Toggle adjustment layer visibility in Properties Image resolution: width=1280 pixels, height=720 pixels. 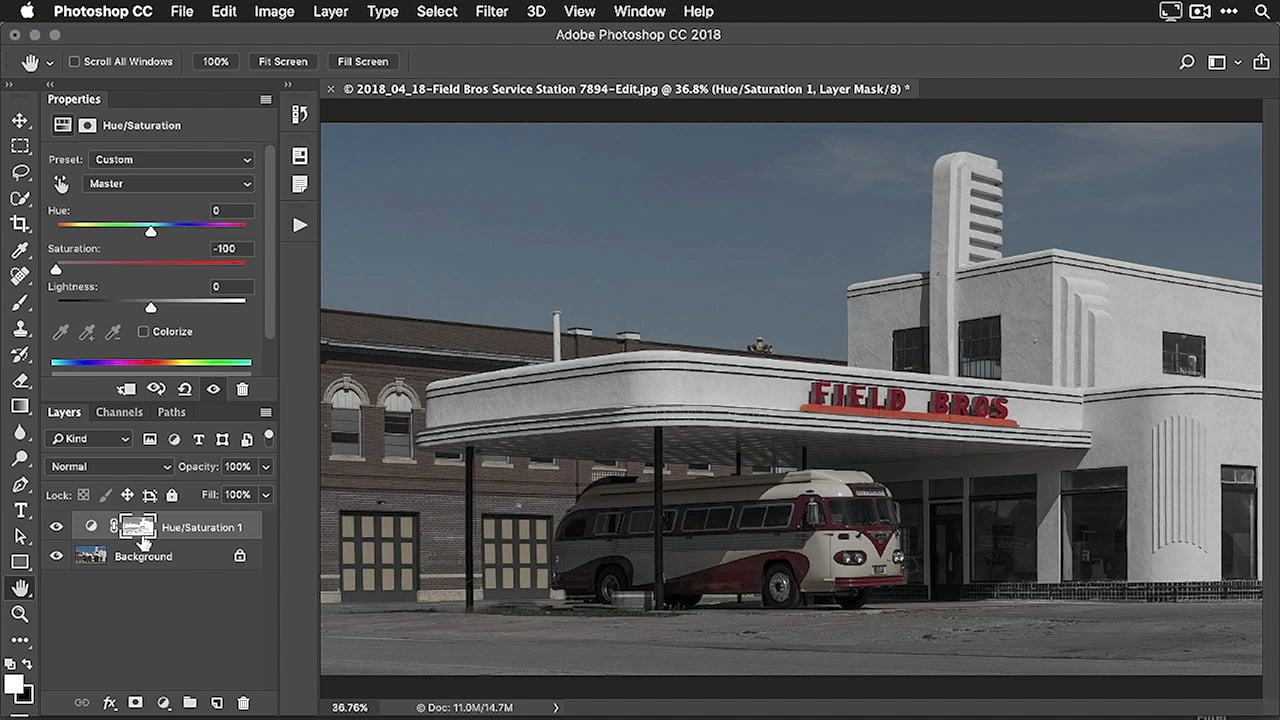click(213, 389)
